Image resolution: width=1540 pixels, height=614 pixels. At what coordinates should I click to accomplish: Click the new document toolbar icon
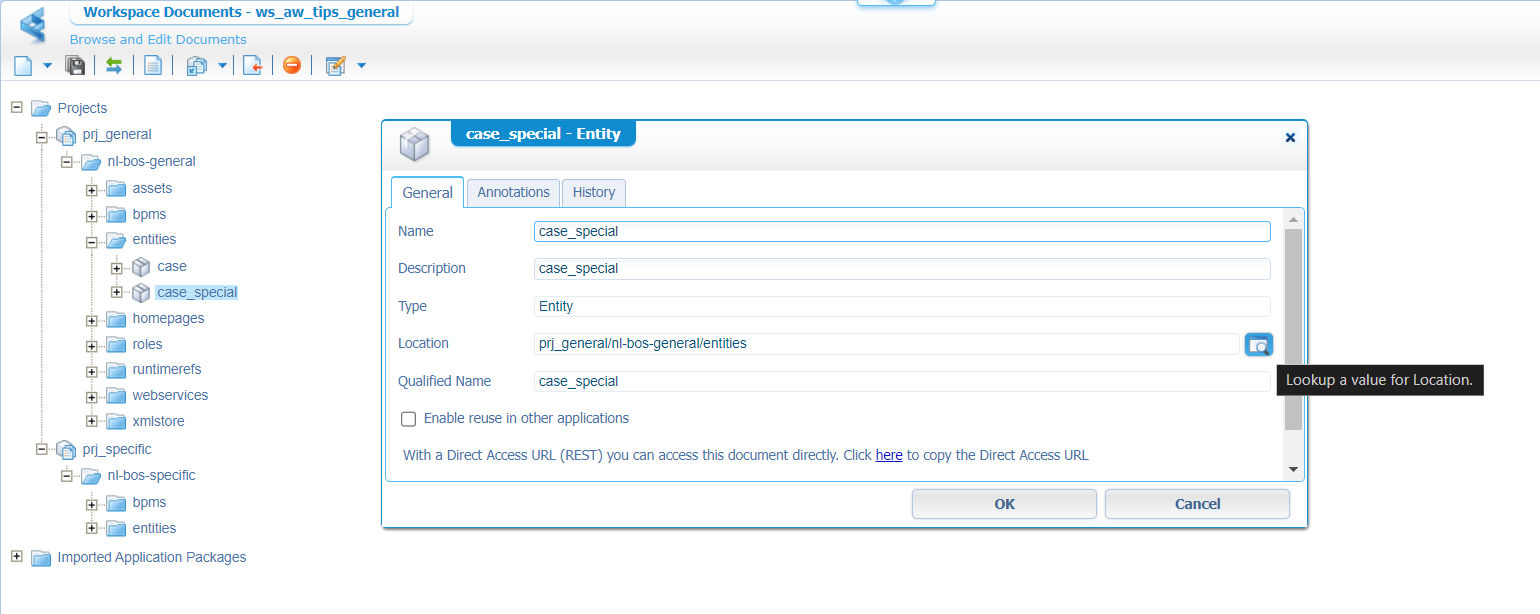23,66
